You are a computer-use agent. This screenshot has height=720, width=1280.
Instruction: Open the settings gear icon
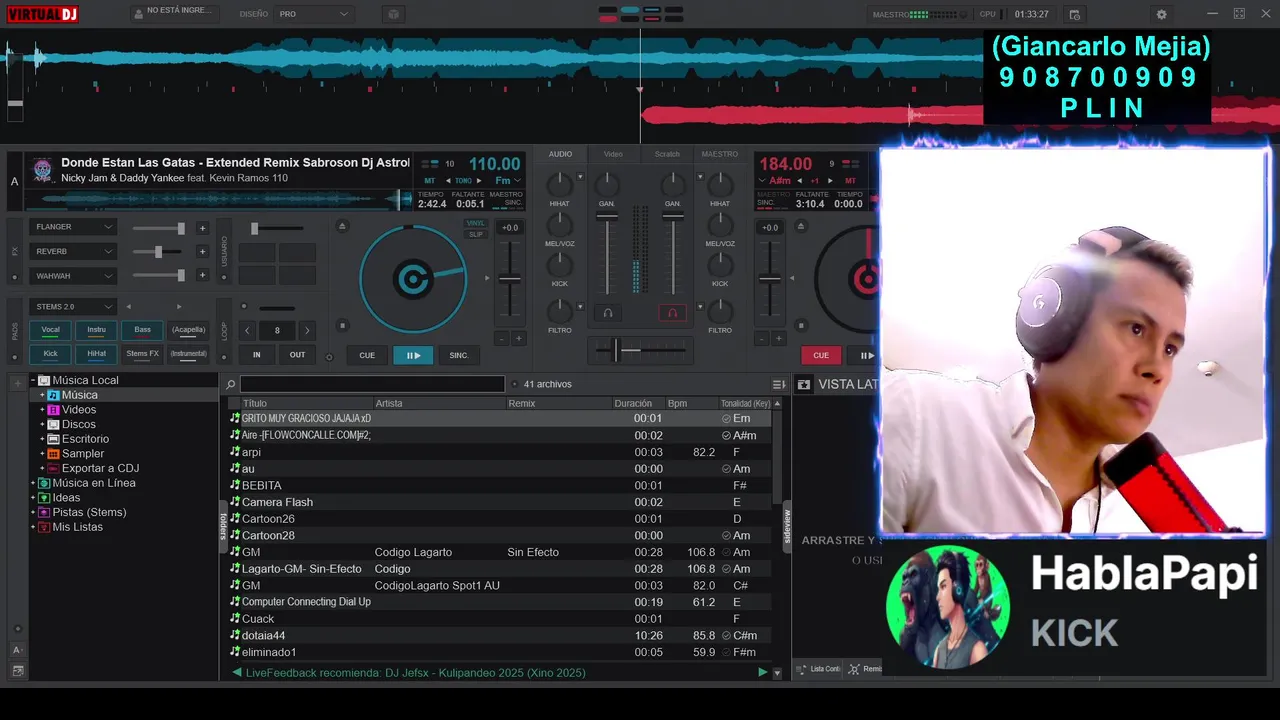(x=1161, y=14)
